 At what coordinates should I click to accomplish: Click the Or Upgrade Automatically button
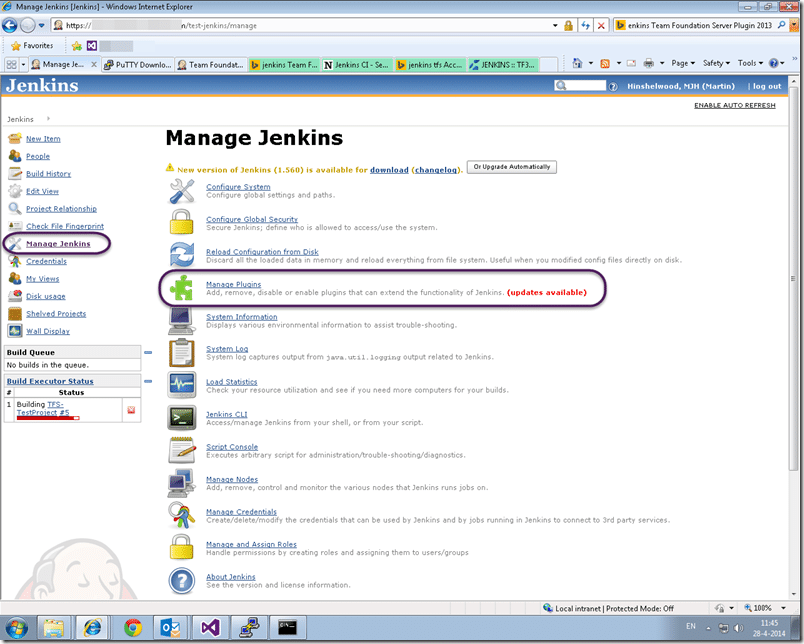(x=512, y=167)
